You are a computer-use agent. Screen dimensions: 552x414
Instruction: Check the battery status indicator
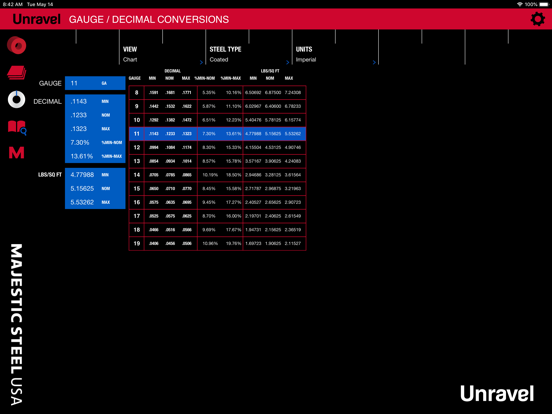coord(544,4)
